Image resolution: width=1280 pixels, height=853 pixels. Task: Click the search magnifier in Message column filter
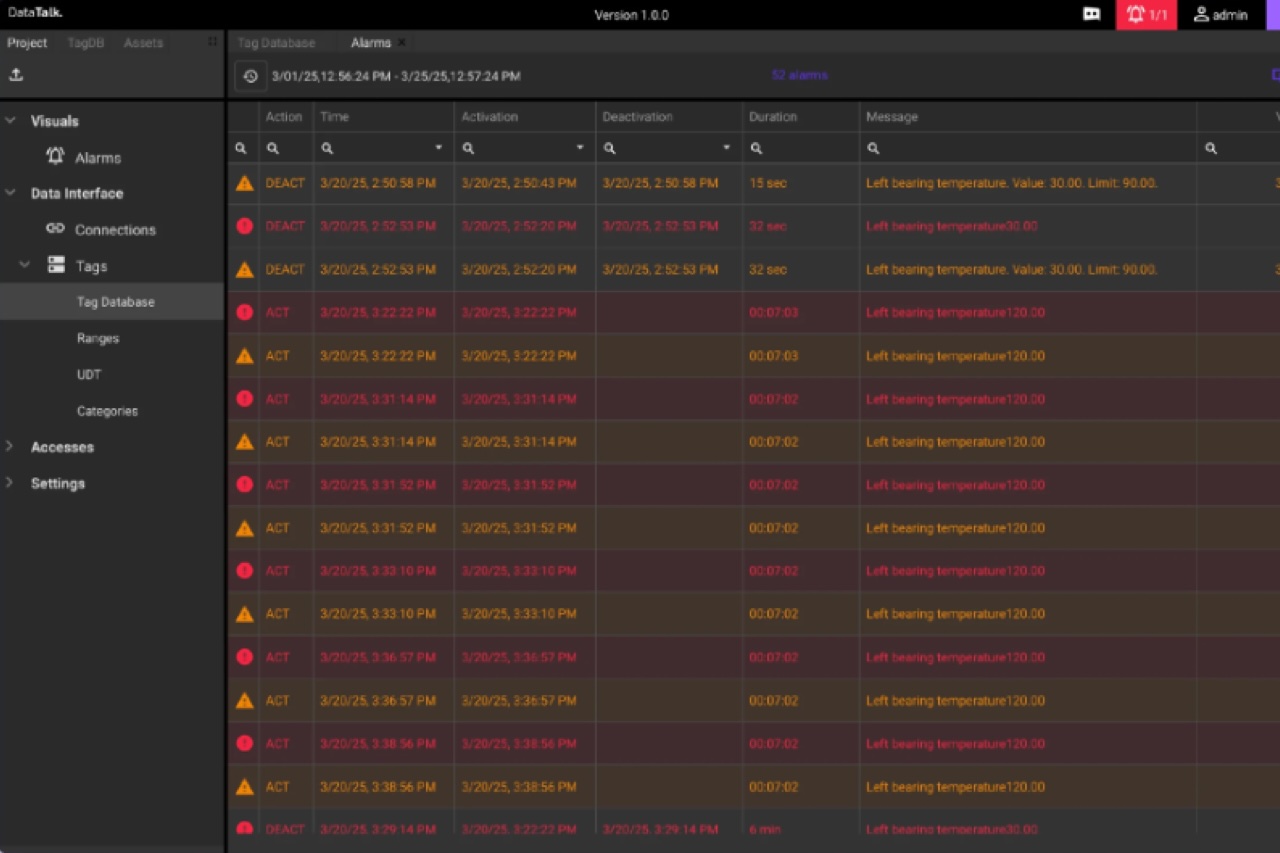(871, 147)
